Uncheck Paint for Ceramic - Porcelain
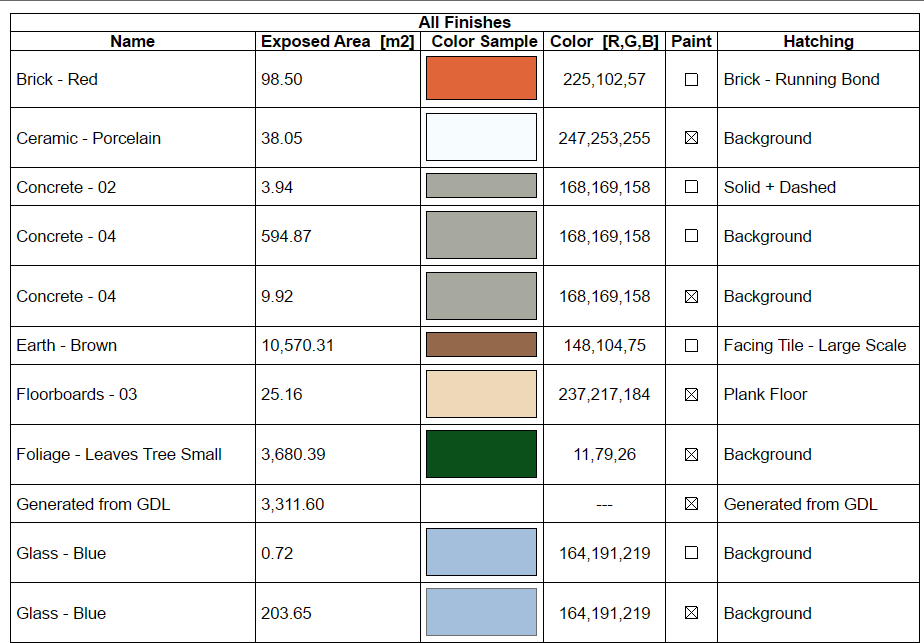Screen dimensions: 924x643 pos(691,138)
